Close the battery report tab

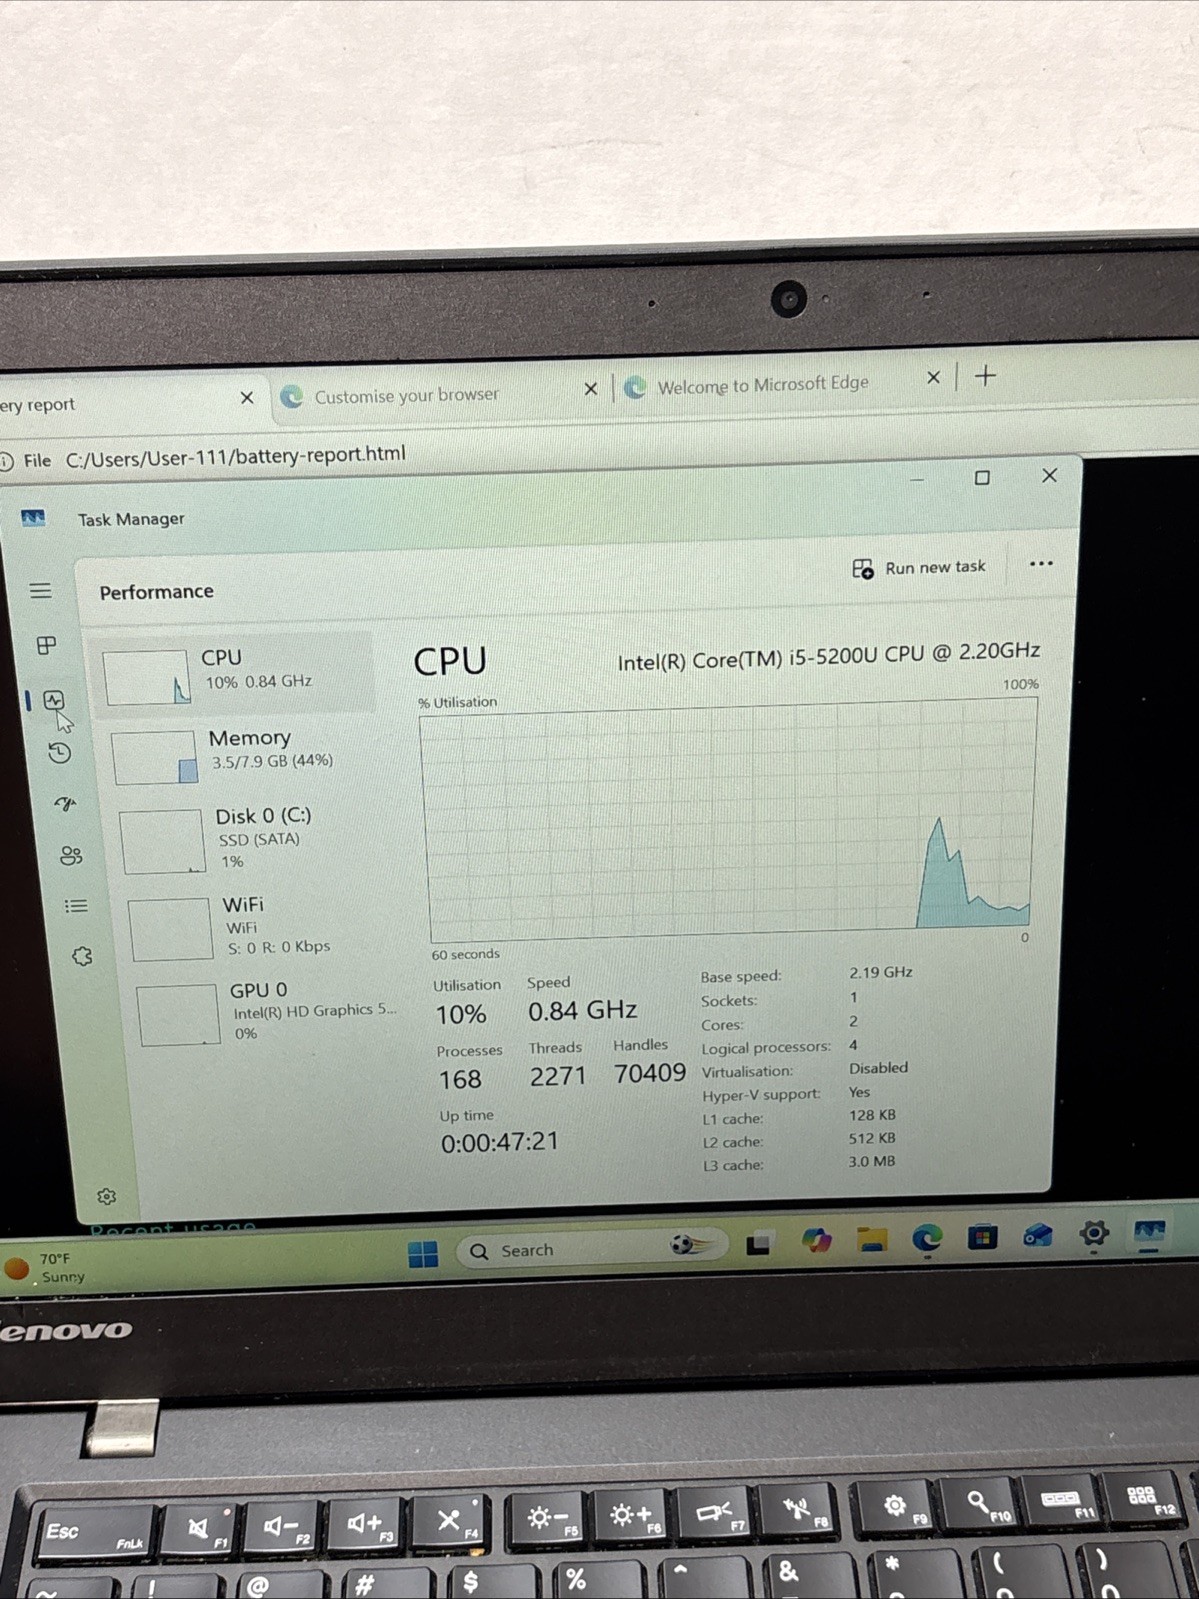coord(246,398)
